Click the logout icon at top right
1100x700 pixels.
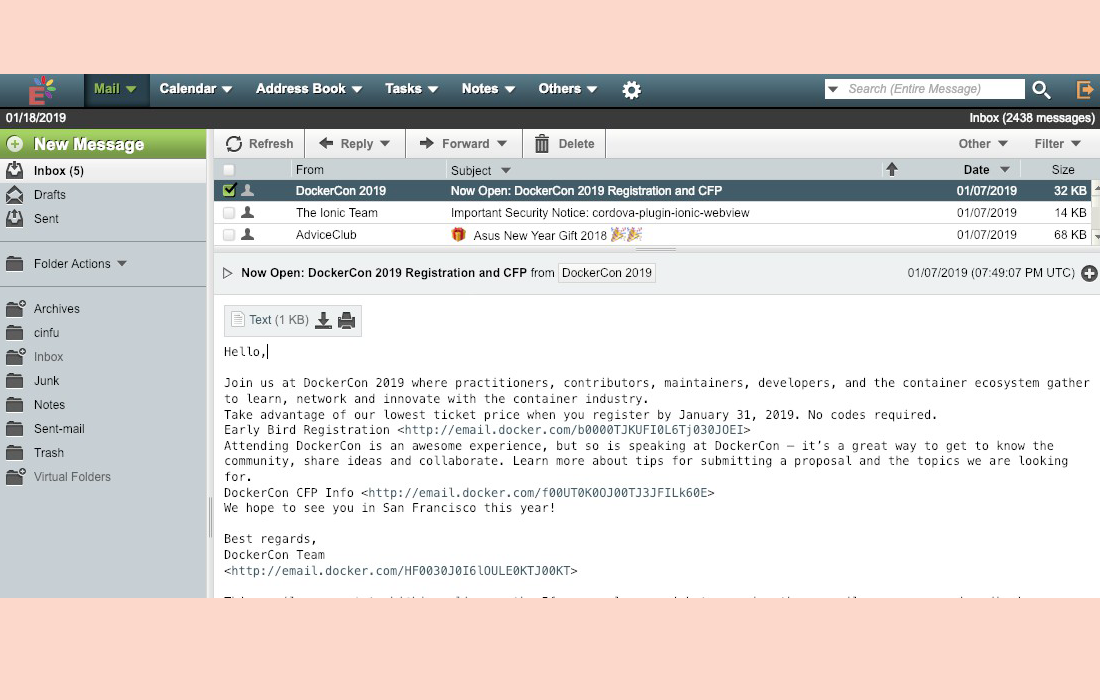(x=1085, y=90)
